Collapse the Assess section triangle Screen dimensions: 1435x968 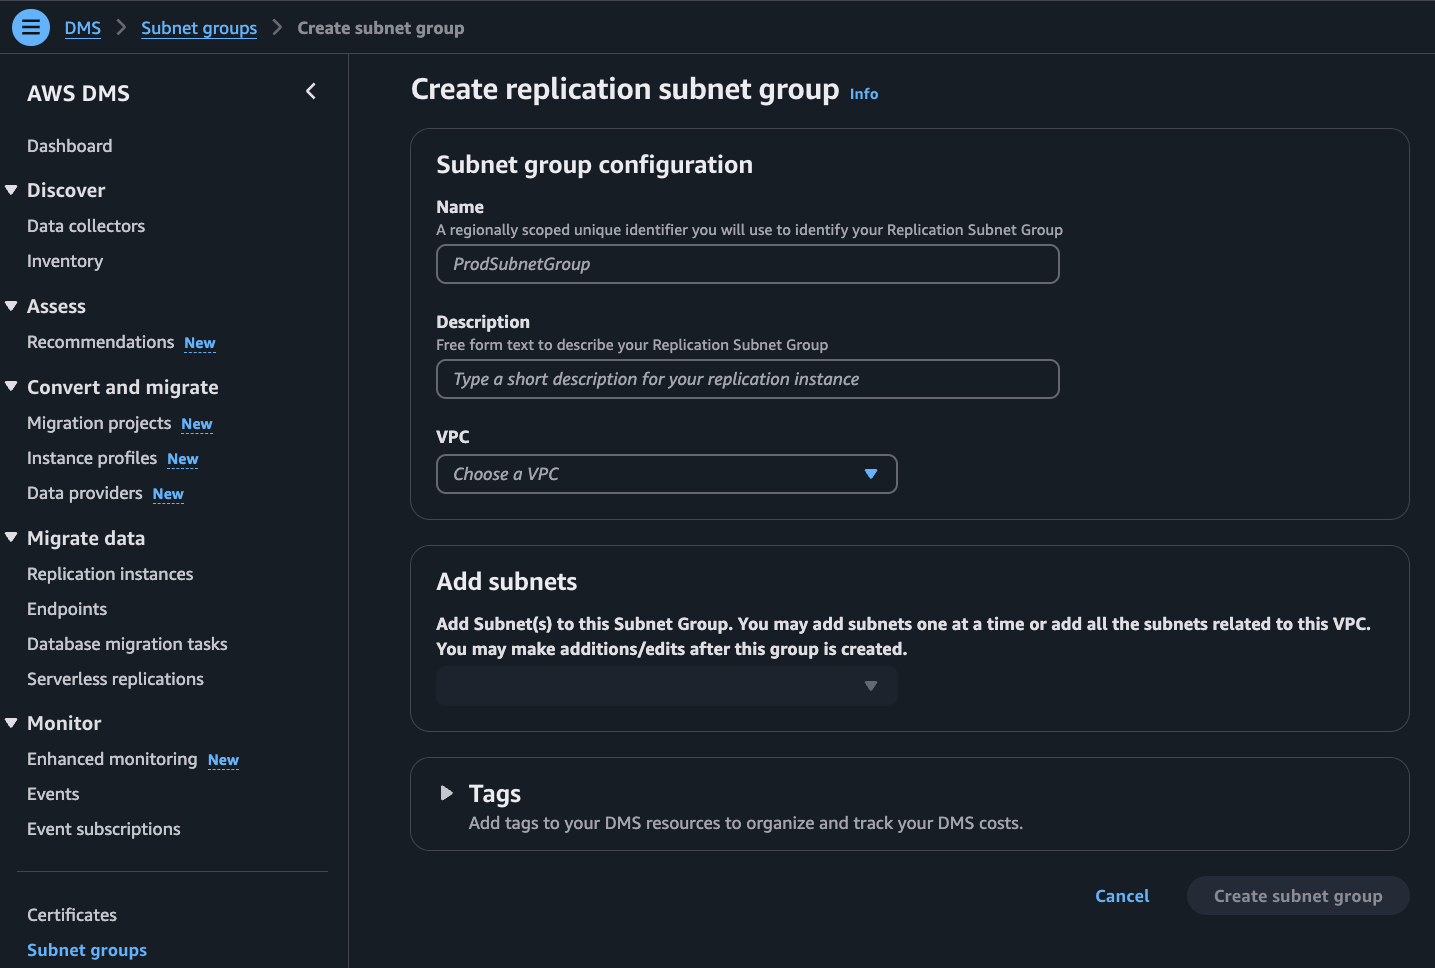click(x=12, y=306)
